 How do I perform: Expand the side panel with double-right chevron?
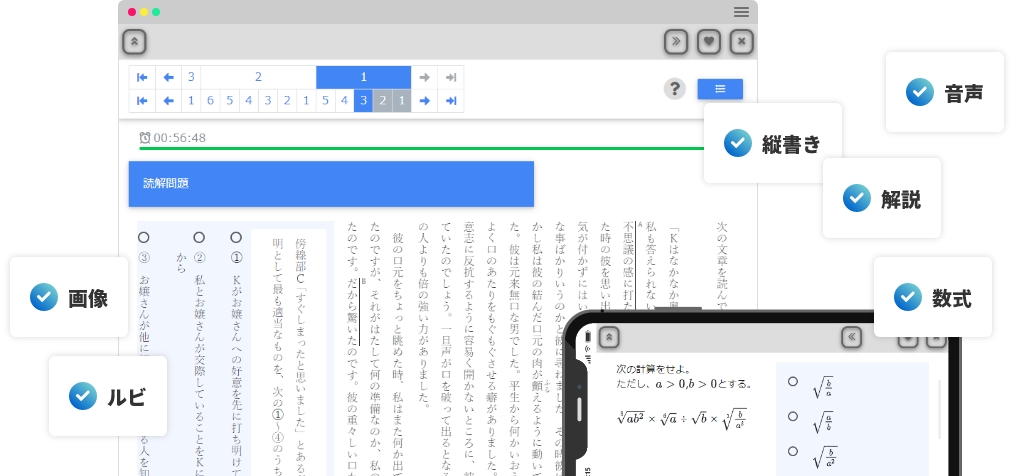click(x=676, y=42)
